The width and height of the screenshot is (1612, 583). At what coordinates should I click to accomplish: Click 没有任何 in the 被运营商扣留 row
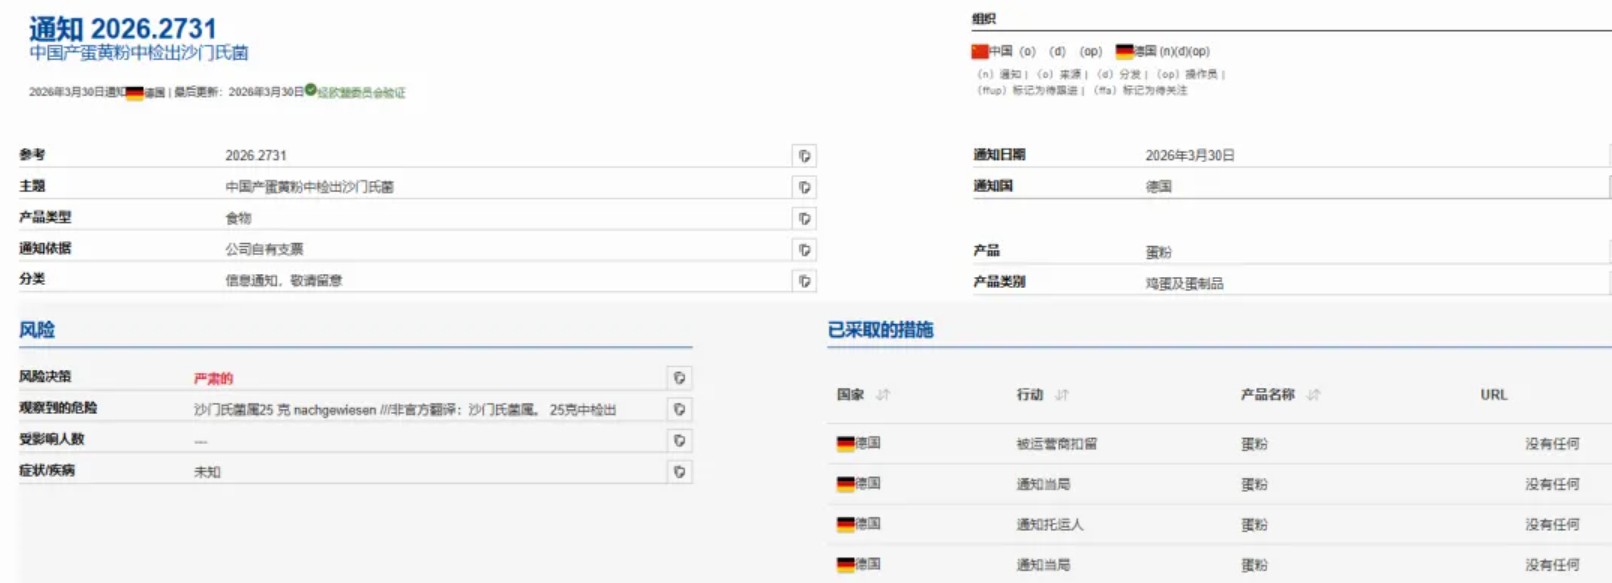(x=1552, y=444)
